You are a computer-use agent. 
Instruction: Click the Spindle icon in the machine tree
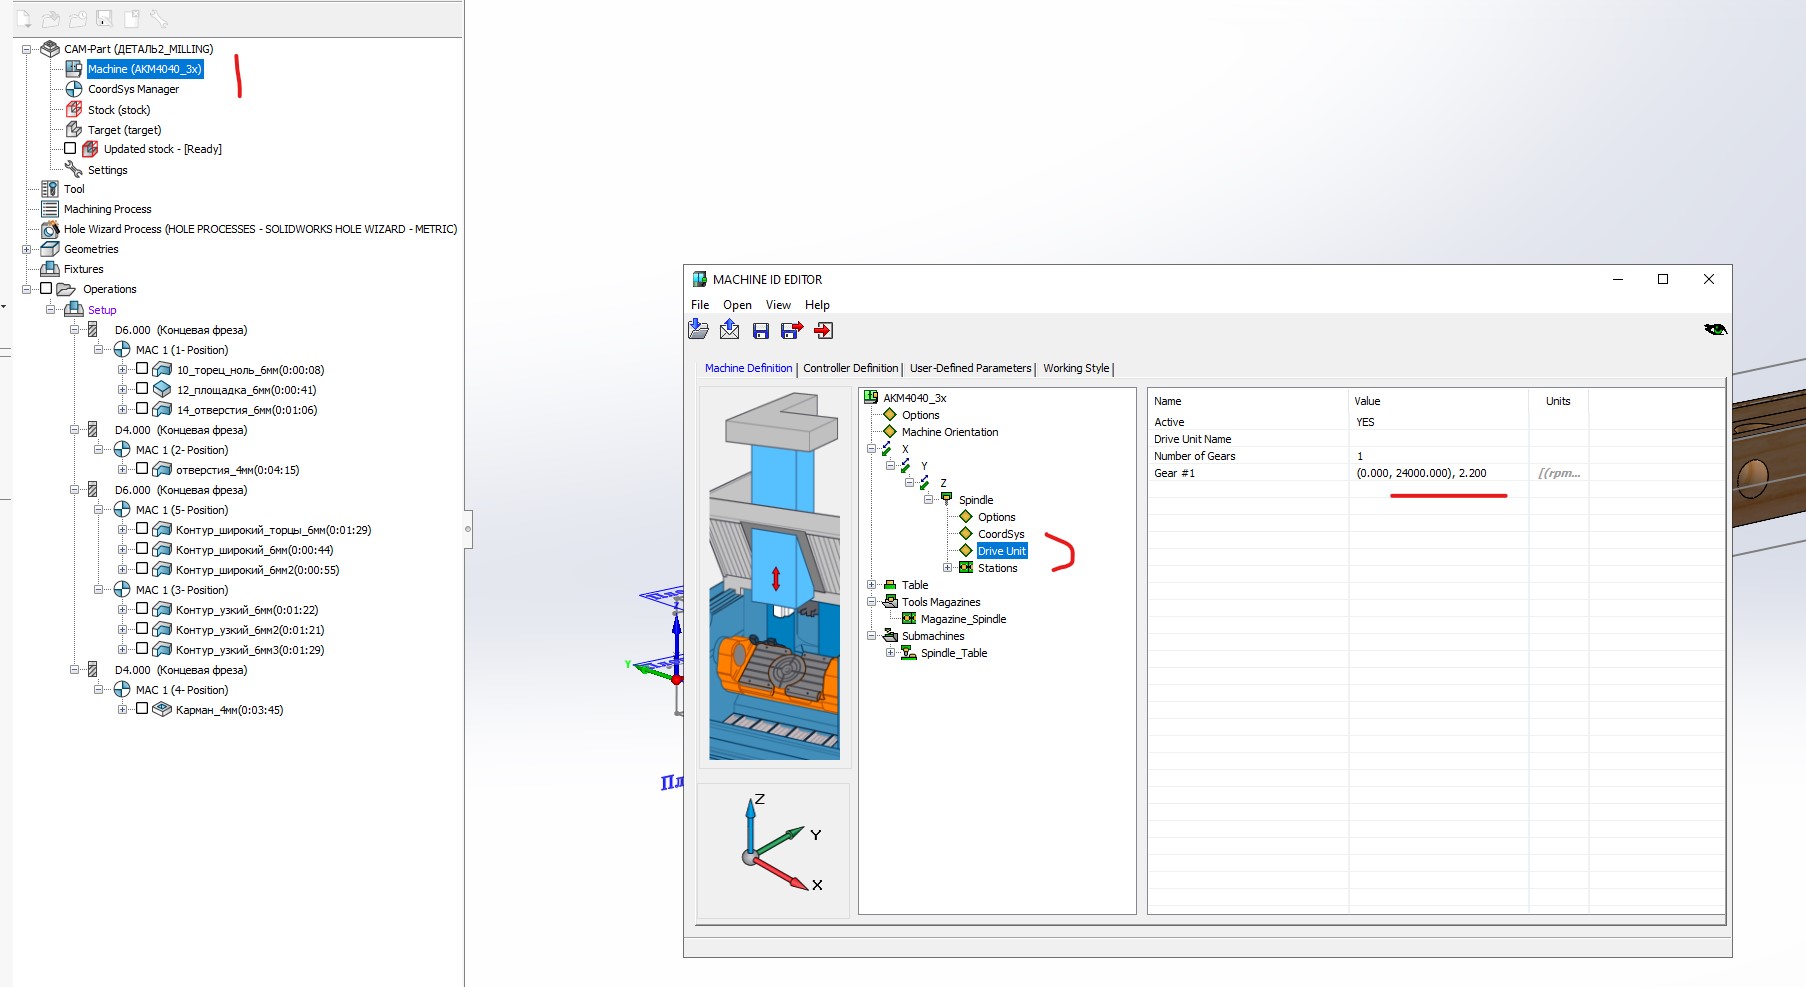[x=946, y=499]
